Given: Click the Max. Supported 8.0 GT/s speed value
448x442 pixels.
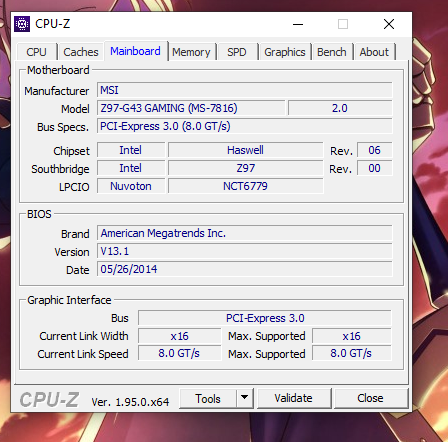Looking at the screenshot, I should tap(352, 353).
